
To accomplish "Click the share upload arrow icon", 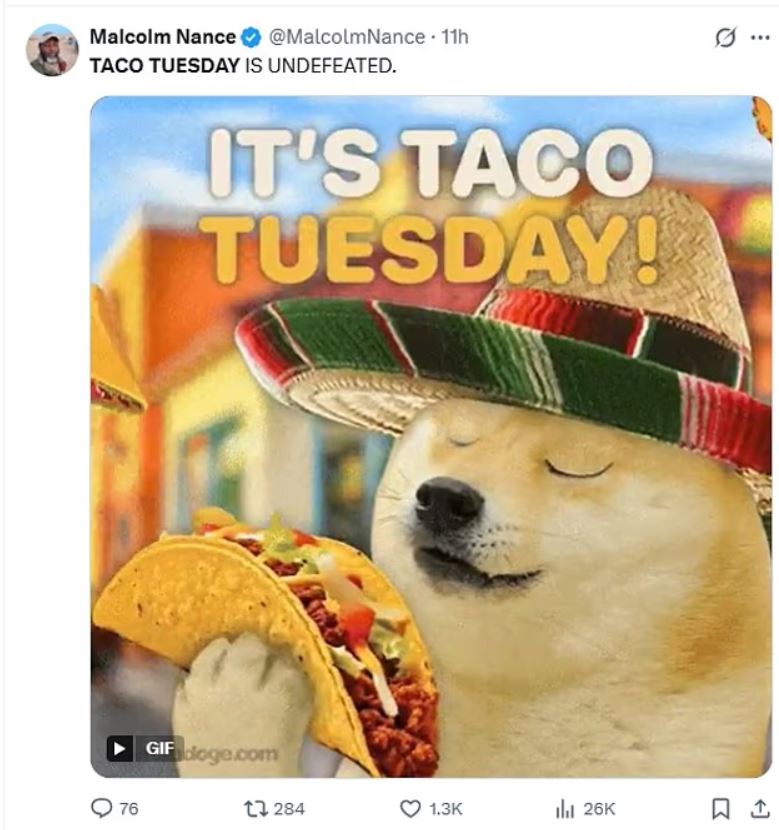I will pyautogui.click(x=760, y=808).
